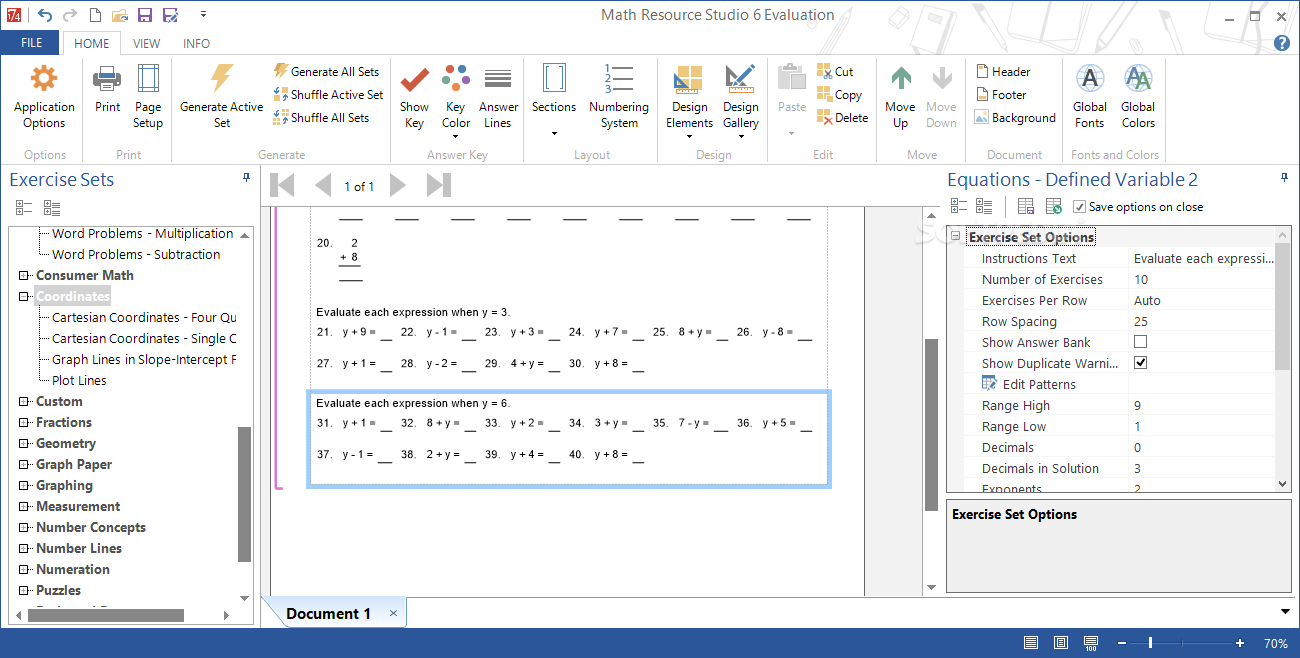Collapse the Coordinates category
This screenshot has height=658, width=1300.
(x=24, y=296)
